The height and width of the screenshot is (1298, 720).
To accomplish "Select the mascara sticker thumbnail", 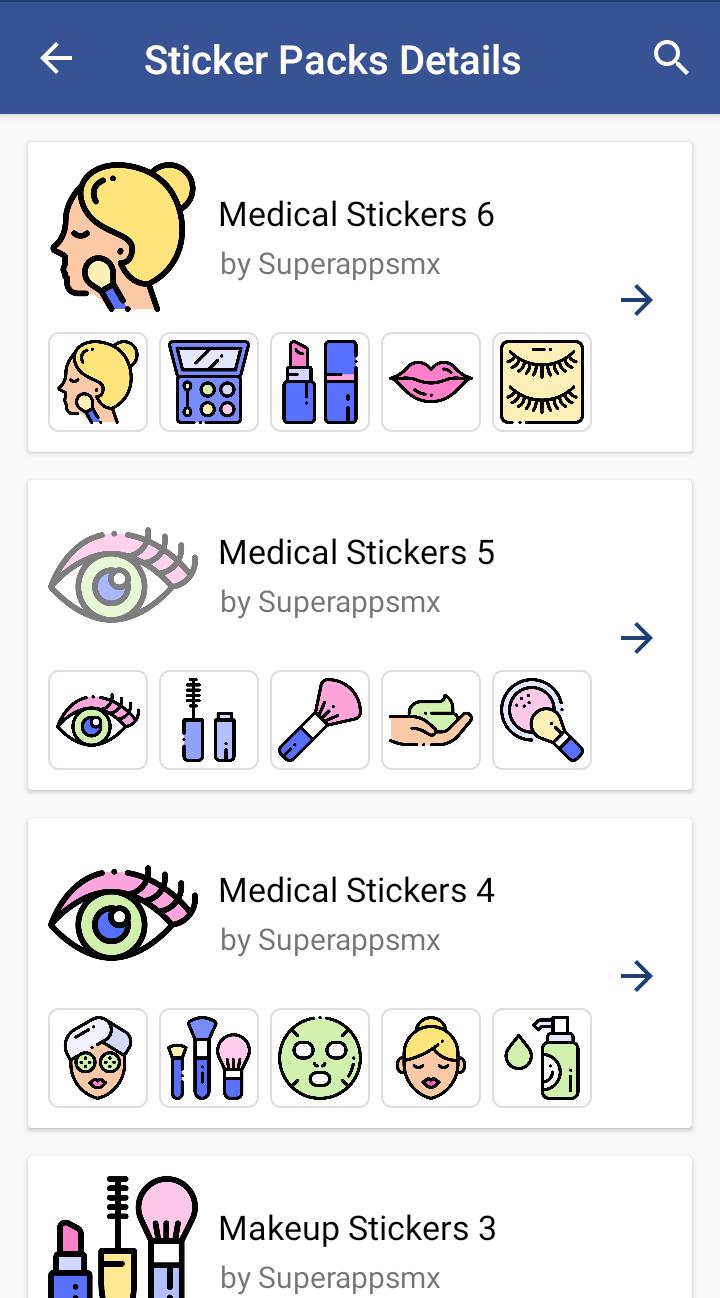I will coord(209,720).
